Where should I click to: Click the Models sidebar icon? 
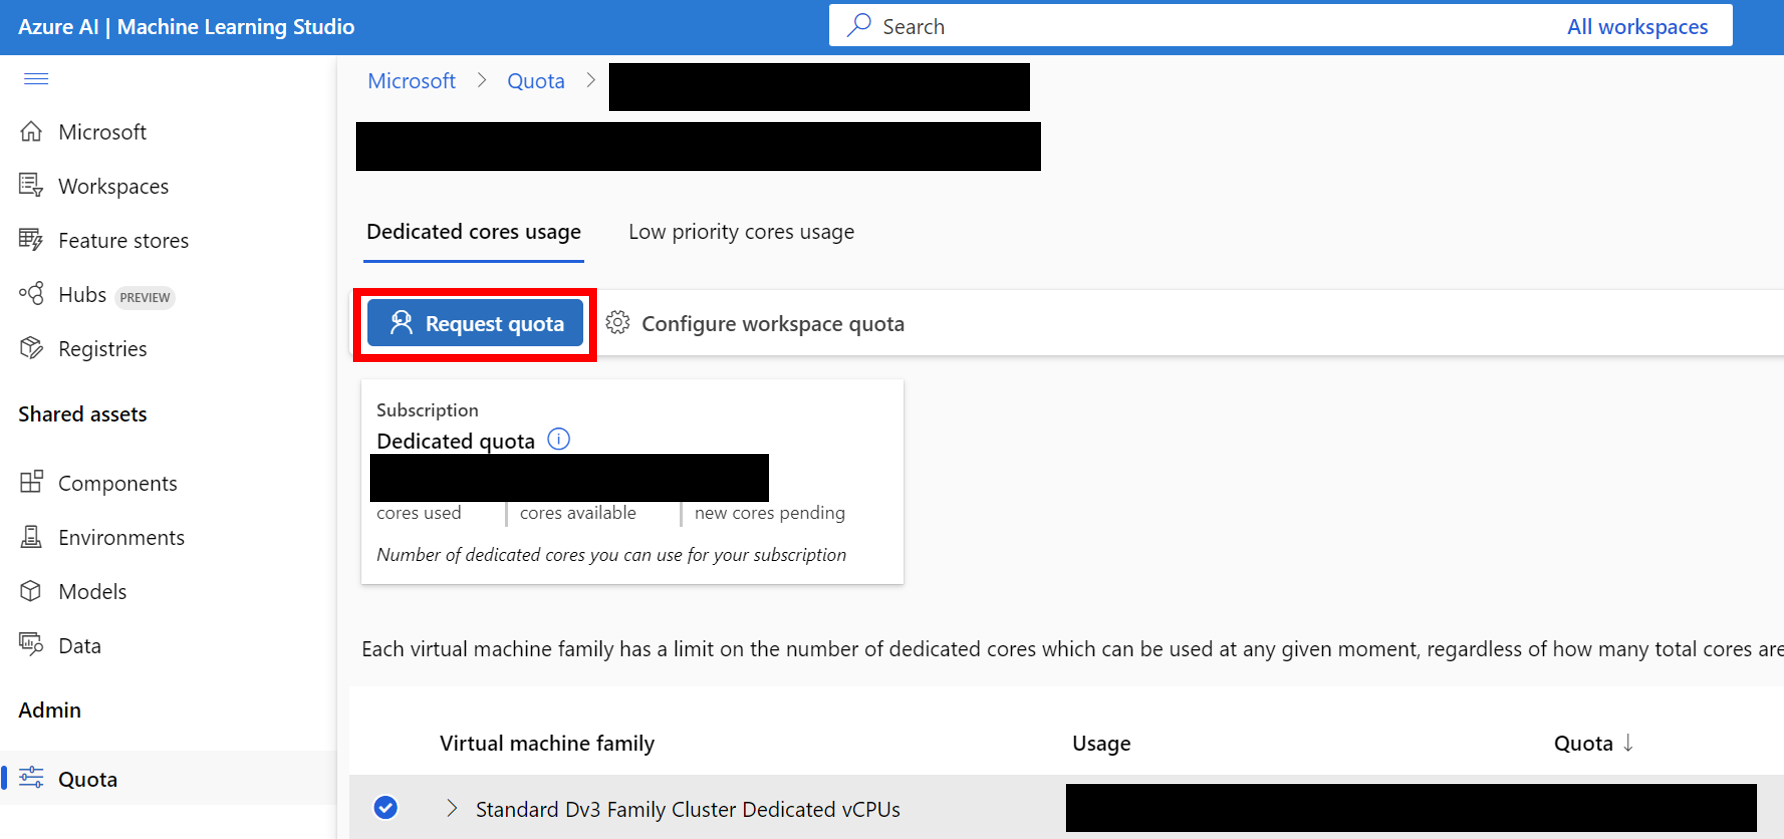click(x=31, y=591)
